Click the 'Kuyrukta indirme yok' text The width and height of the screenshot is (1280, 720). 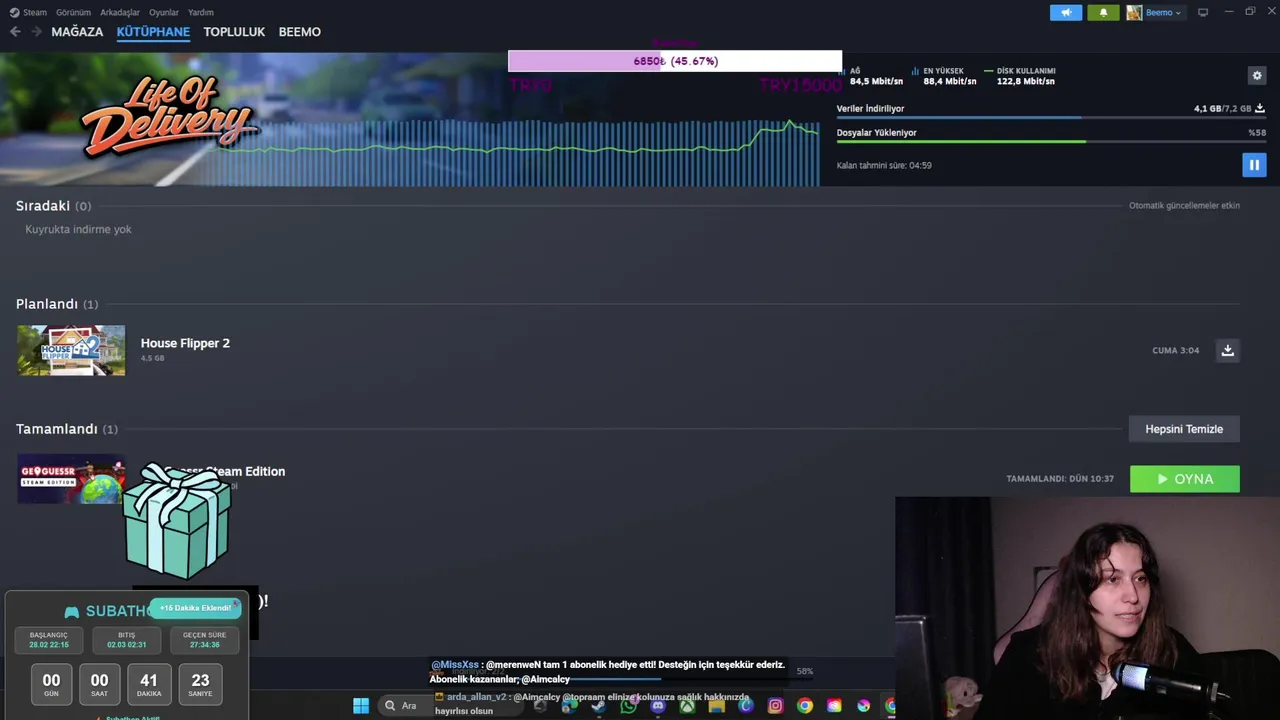pos(78,229)
